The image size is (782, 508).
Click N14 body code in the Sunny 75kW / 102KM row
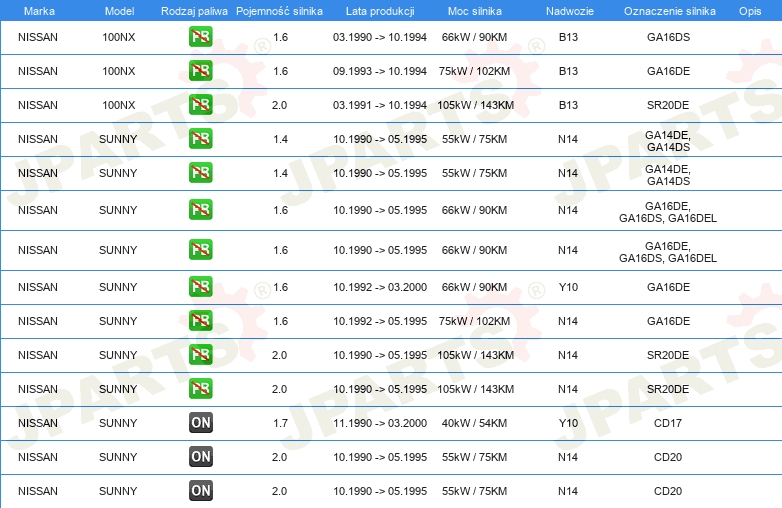pyautogui.click(x=568, y=321)
